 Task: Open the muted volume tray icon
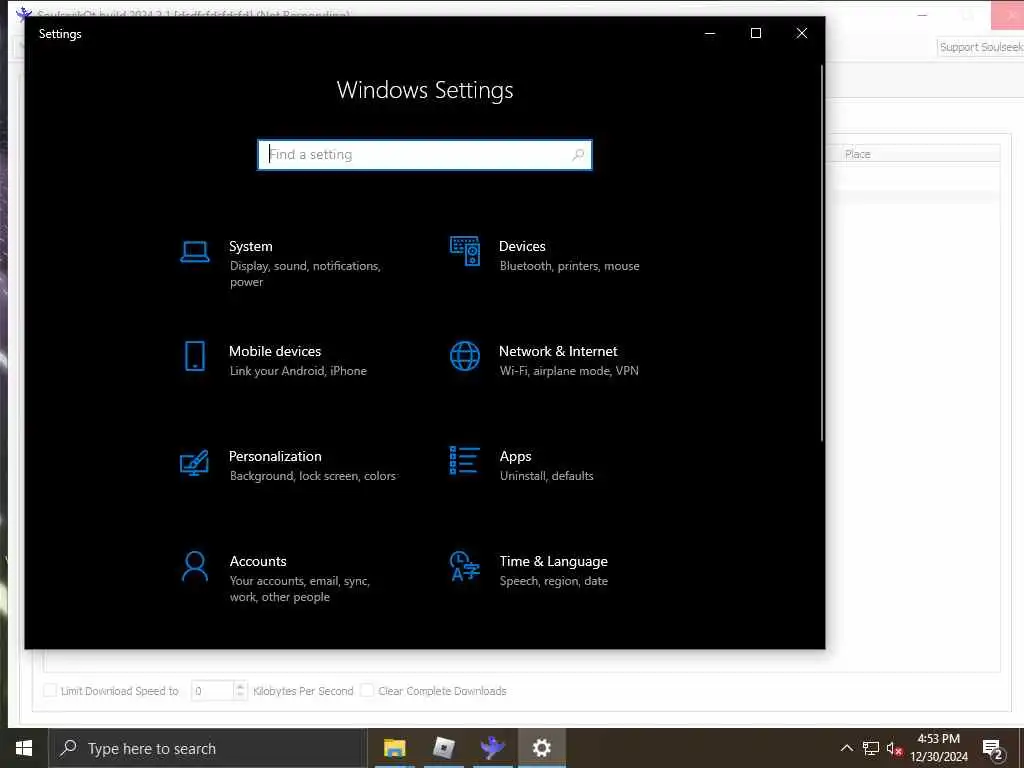point(894,748)
